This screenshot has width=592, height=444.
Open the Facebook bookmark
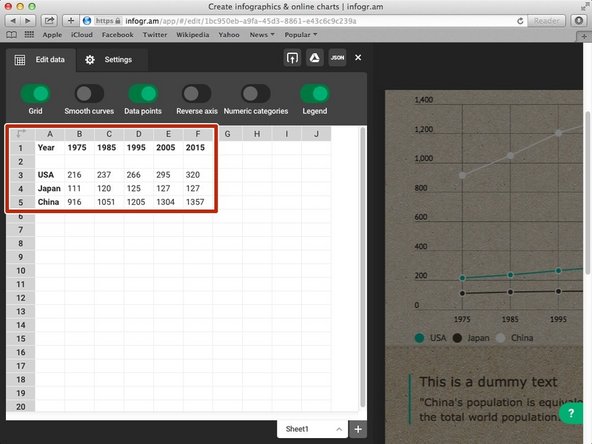[x=117, y=35]
